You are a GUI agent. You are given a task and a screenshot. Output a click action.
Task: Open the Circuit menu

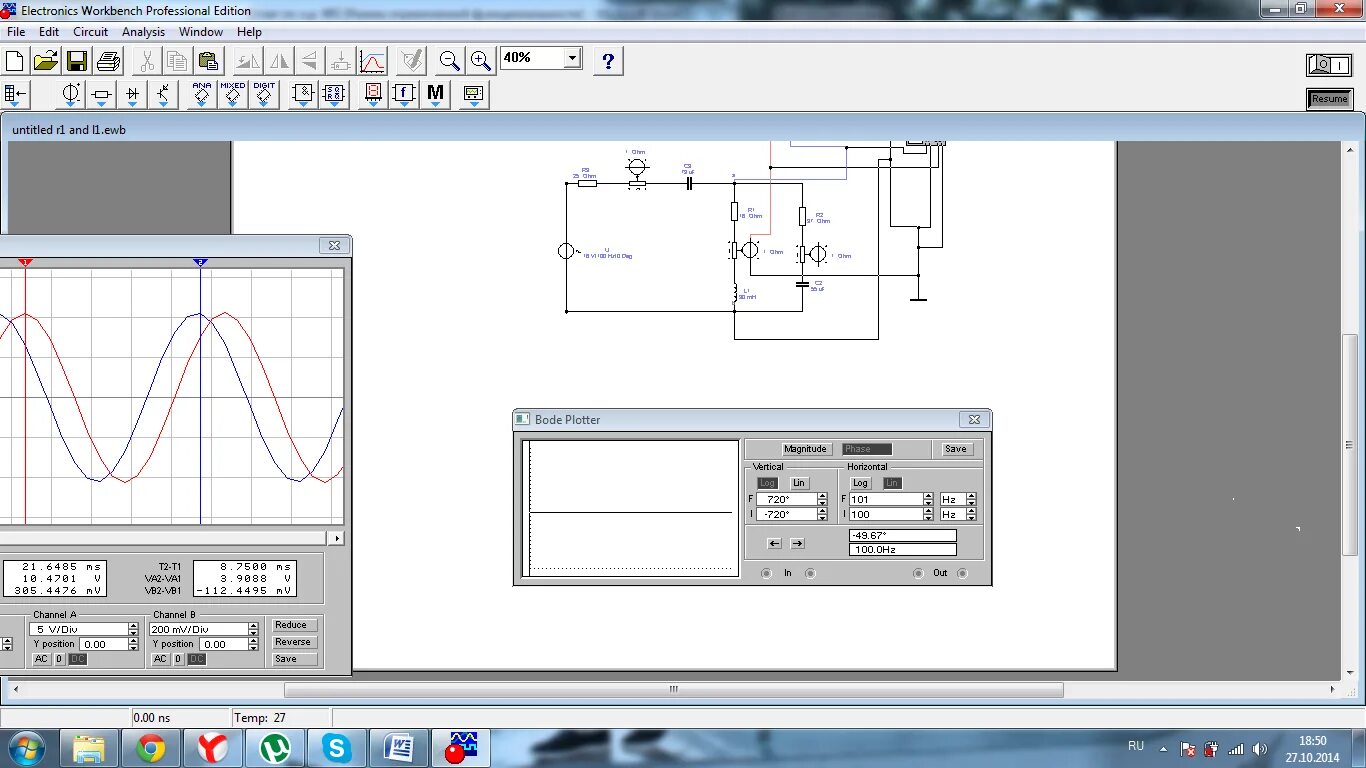pyautogui.click(x=90, y=32)
